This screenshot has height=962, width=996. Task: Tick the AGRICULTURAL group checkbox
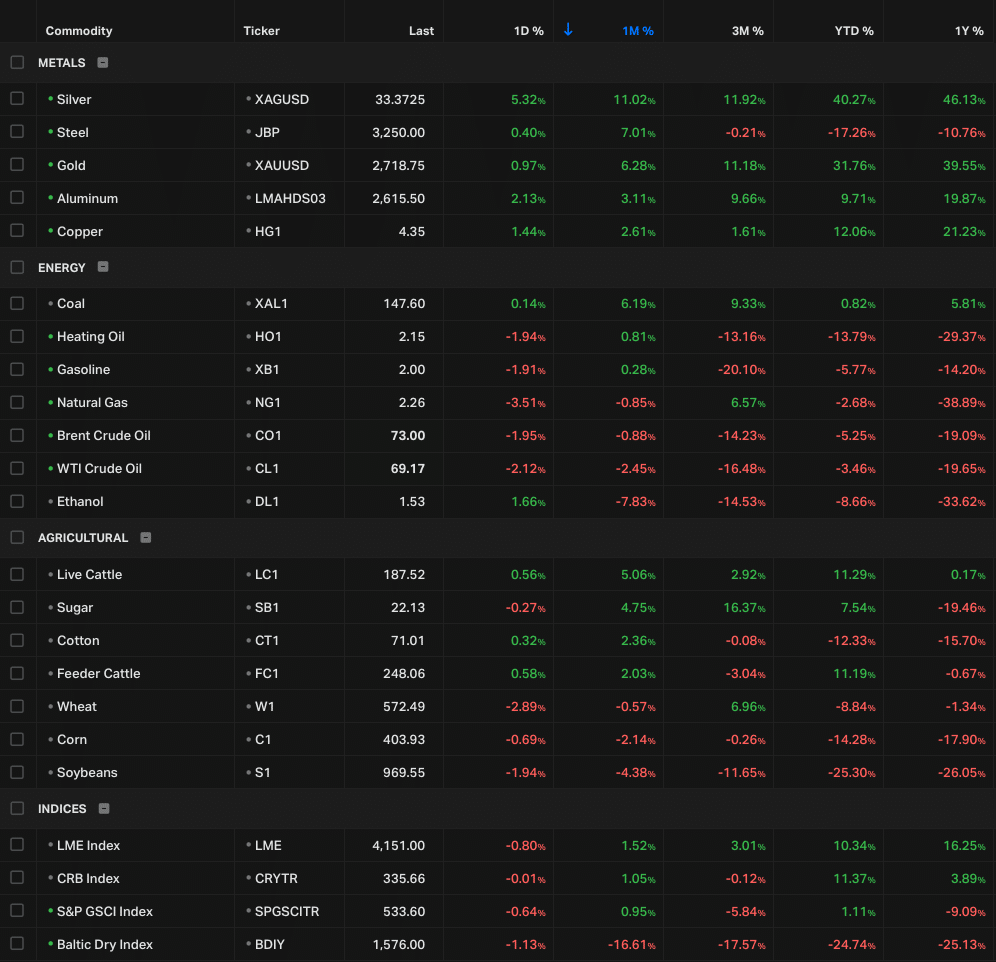pyautogui.click(x=17, y=538)
